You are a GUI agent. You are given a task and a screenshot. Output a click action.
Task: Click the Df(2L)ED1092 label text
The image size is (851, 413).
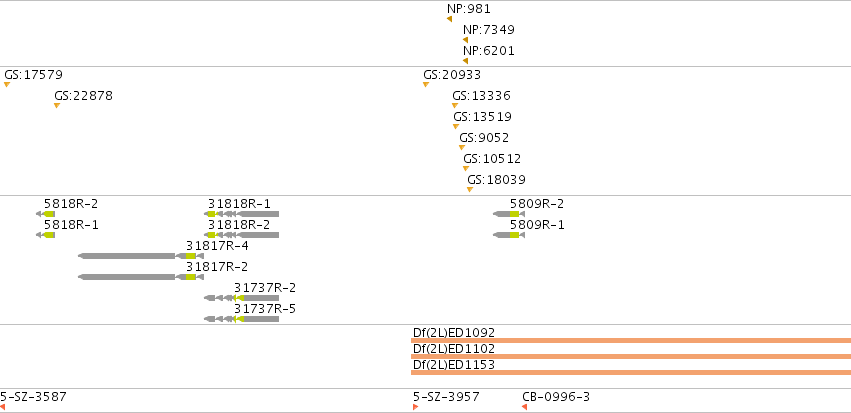click(x=454, y=333)
